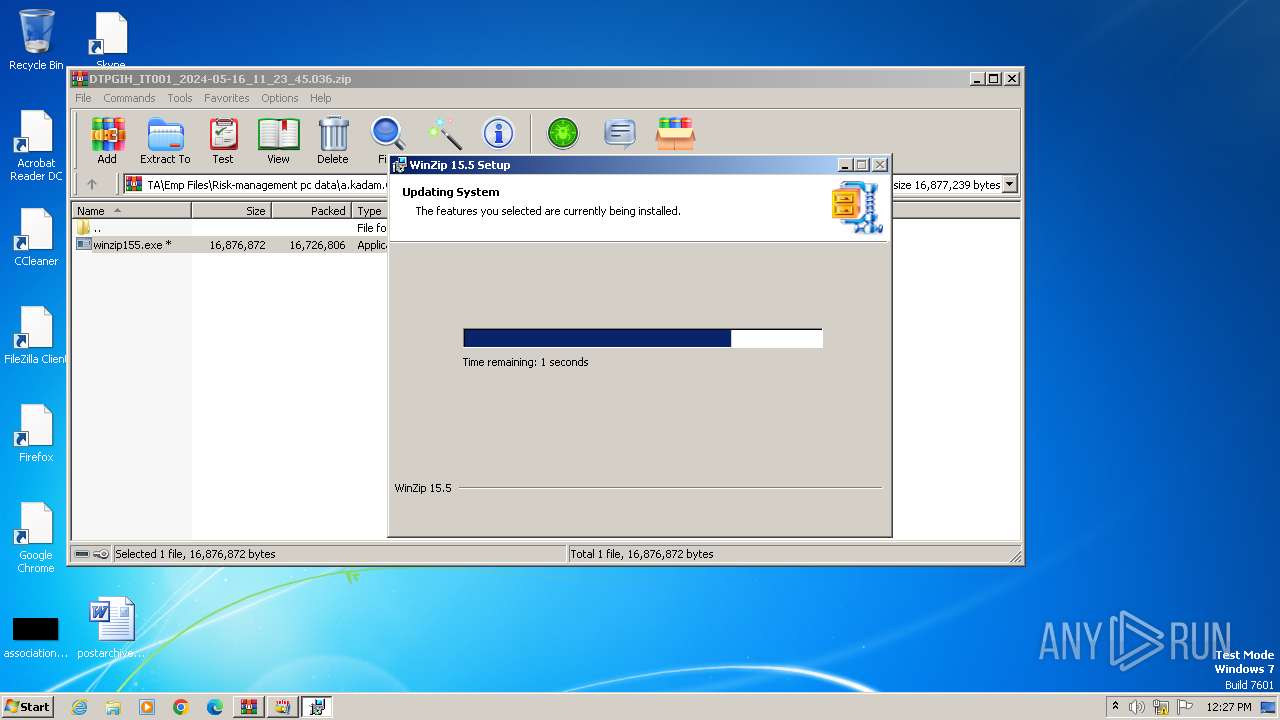Open the Favorites menu

pyautogui.click(x=227, y=98)
